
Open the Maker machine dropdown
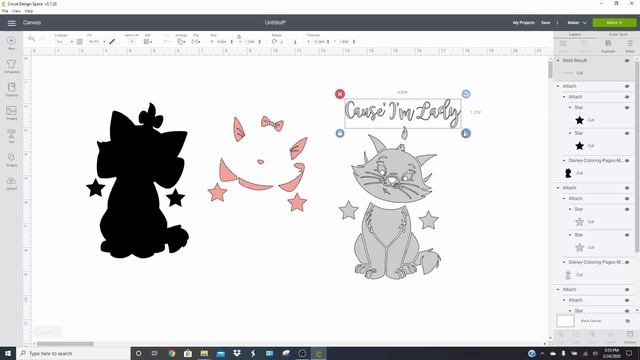577,23
